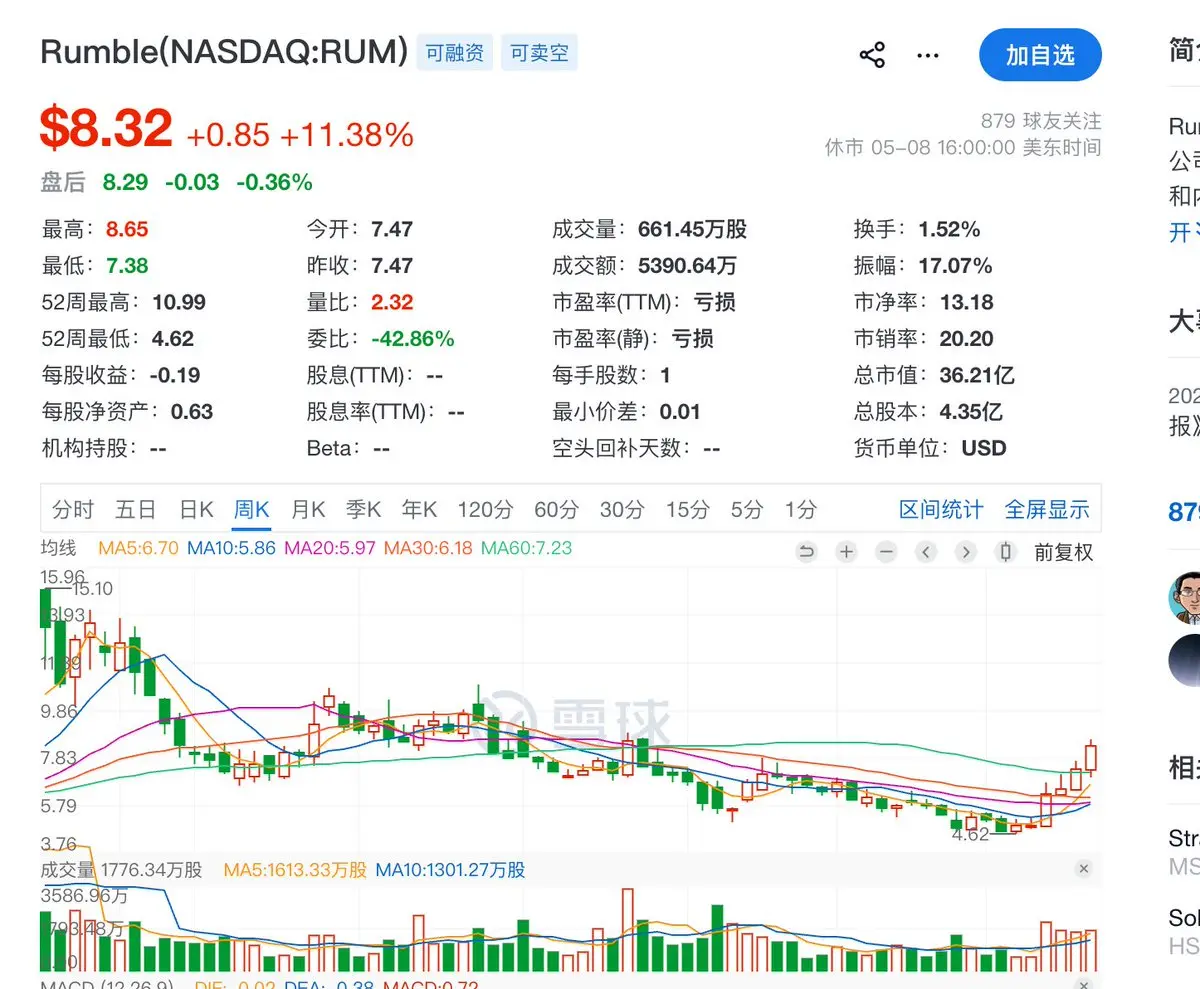Click the after-hours price 8.29
This screenshot has height=989, width=1200.
coord(125,182)
